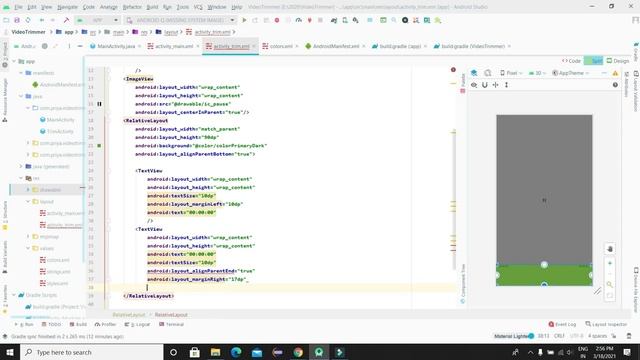Click the taskbar search box
This screenshot has width=640, height=360.
click(92, 352)
